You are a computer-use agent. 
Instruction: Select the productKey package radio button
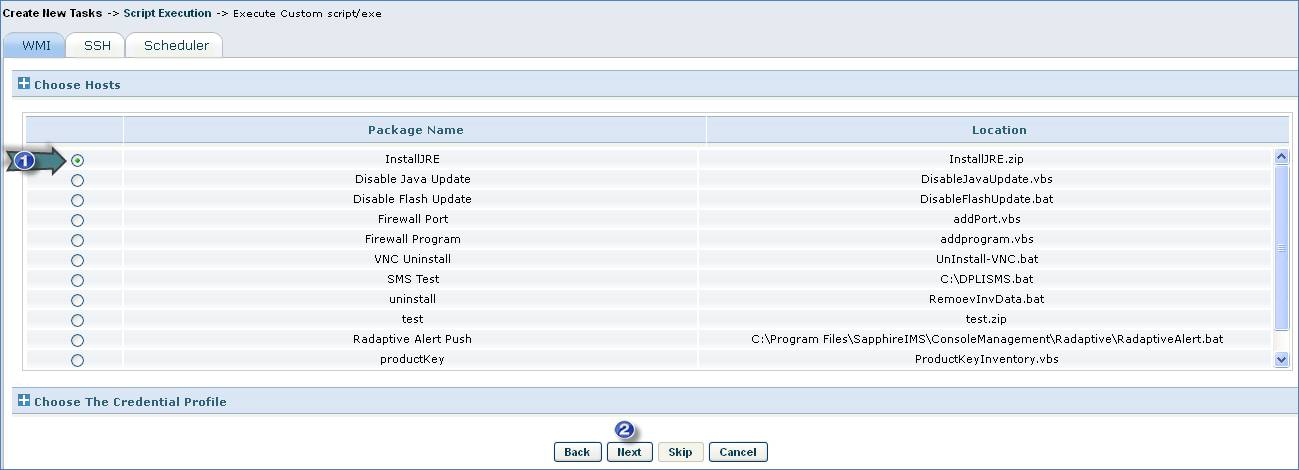click(x=77, y=360)
